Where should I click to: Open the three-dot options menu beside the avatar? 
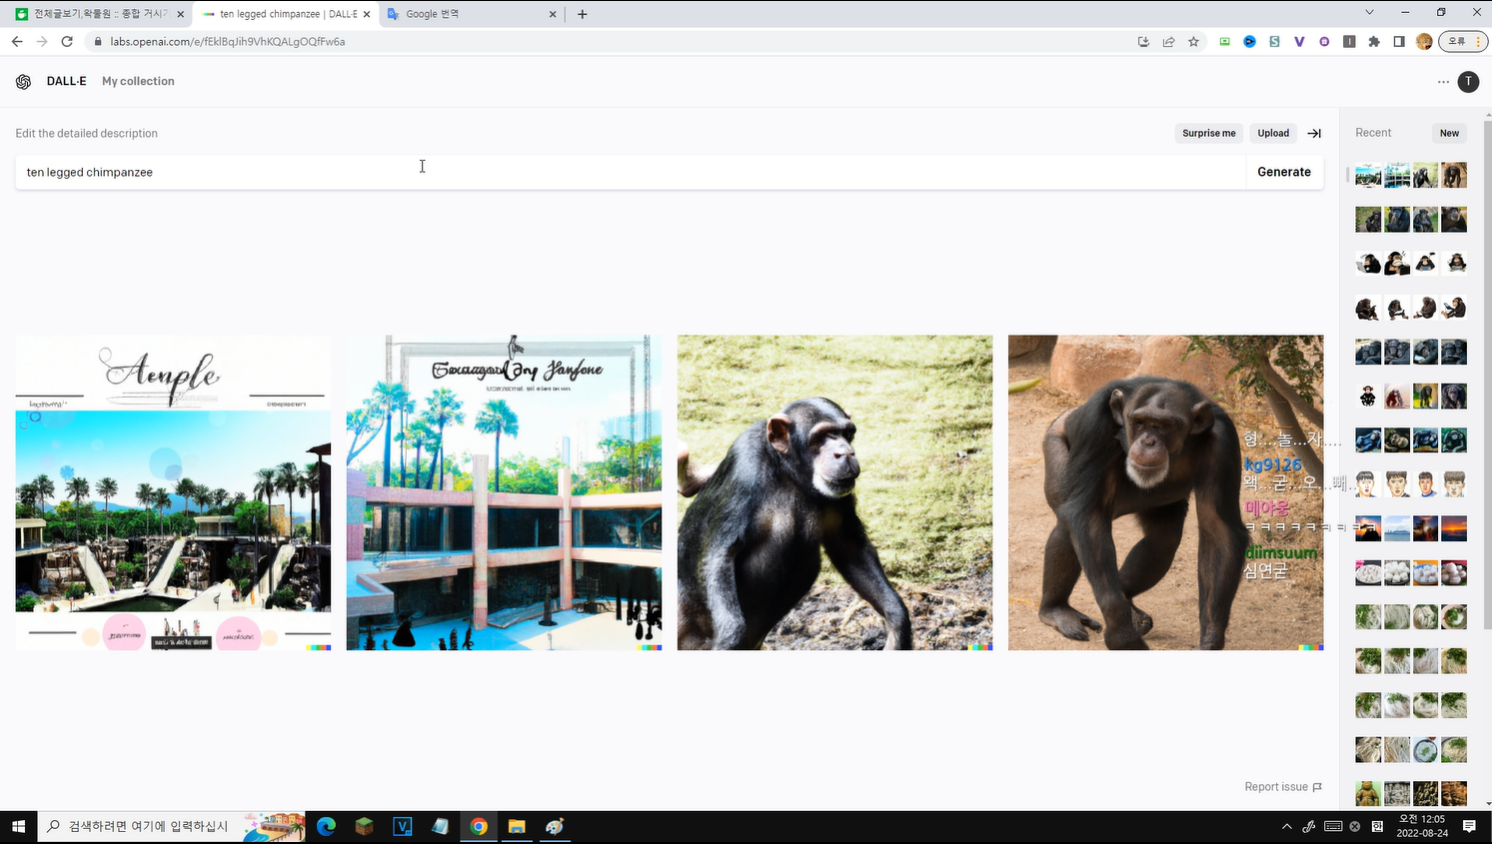tap(1443, 82)
